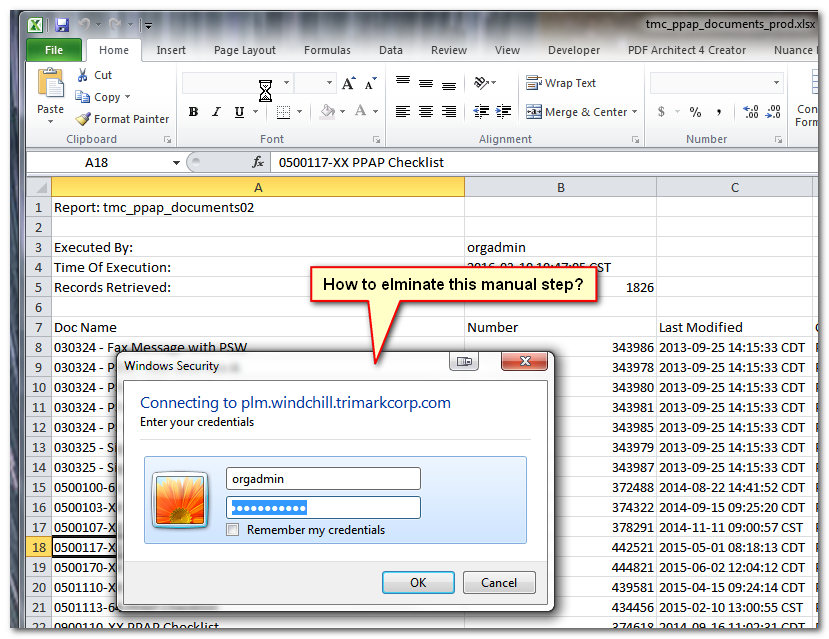Click the Borders icon
The height and width of the screenshot is (639, 829).
click(x=284, y=112)
